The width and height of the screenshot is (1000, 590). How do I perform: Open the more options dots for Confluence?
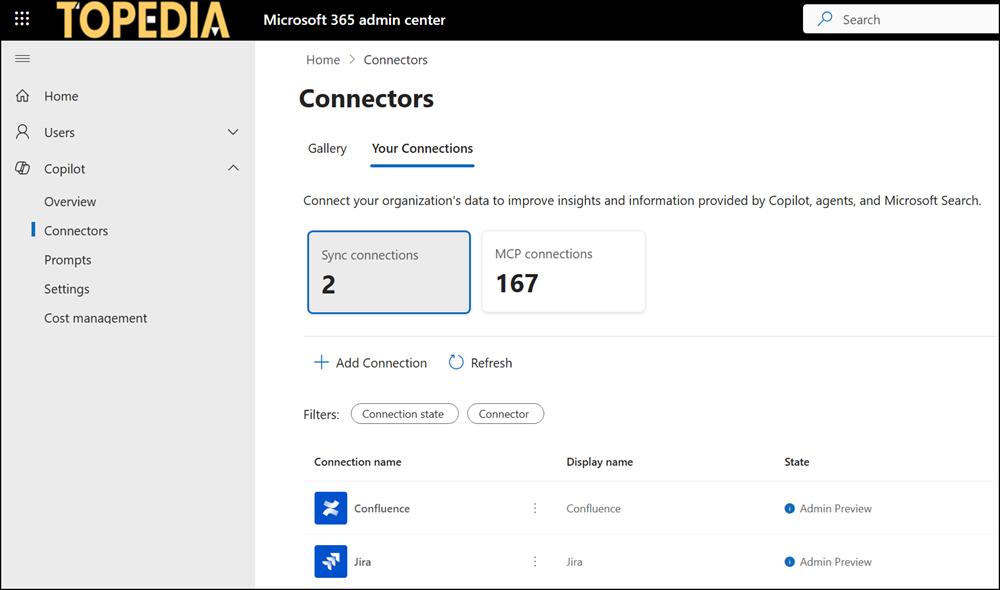pos(535,508)
